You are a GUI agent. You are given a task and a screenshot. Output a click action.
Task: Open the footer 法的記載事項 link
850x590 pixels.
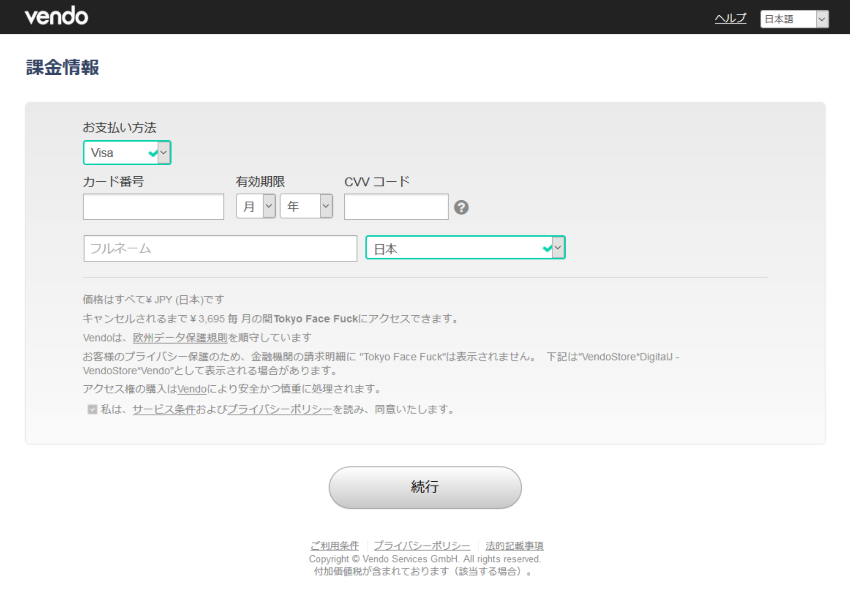[514, 546]
